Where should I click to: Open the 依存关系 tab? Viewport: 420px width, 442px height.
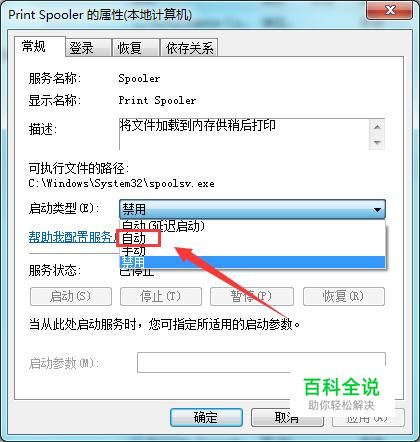coord(189,48)
